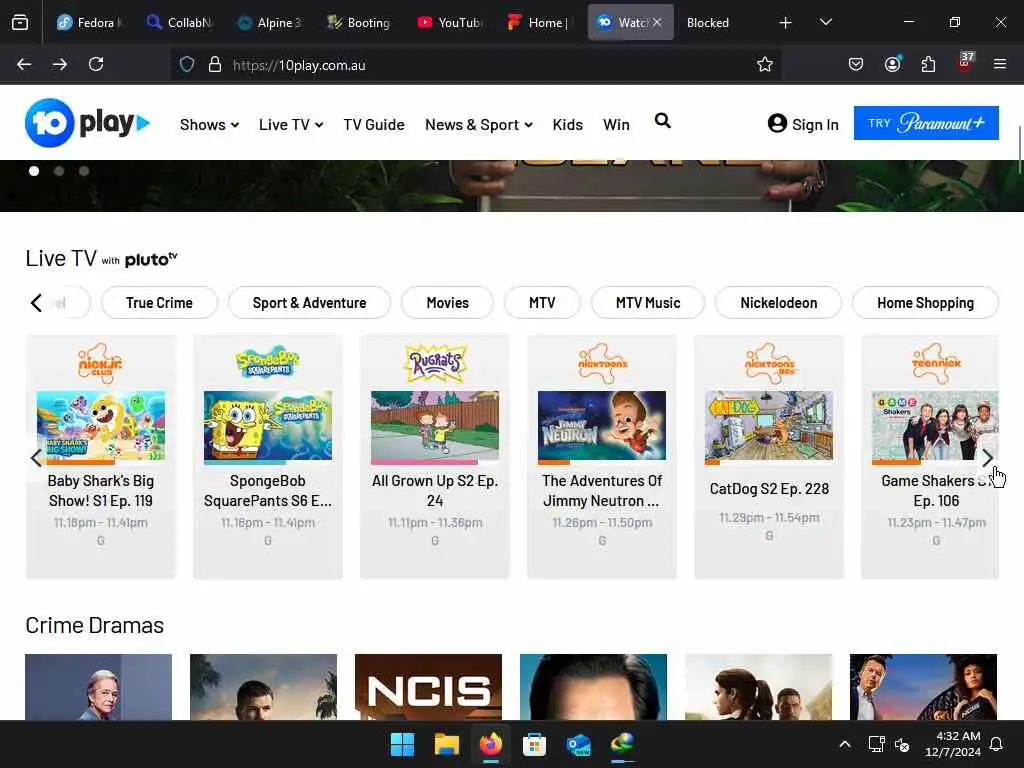
Task: Show previous Live TV channel cards
Action: [36, 458]
